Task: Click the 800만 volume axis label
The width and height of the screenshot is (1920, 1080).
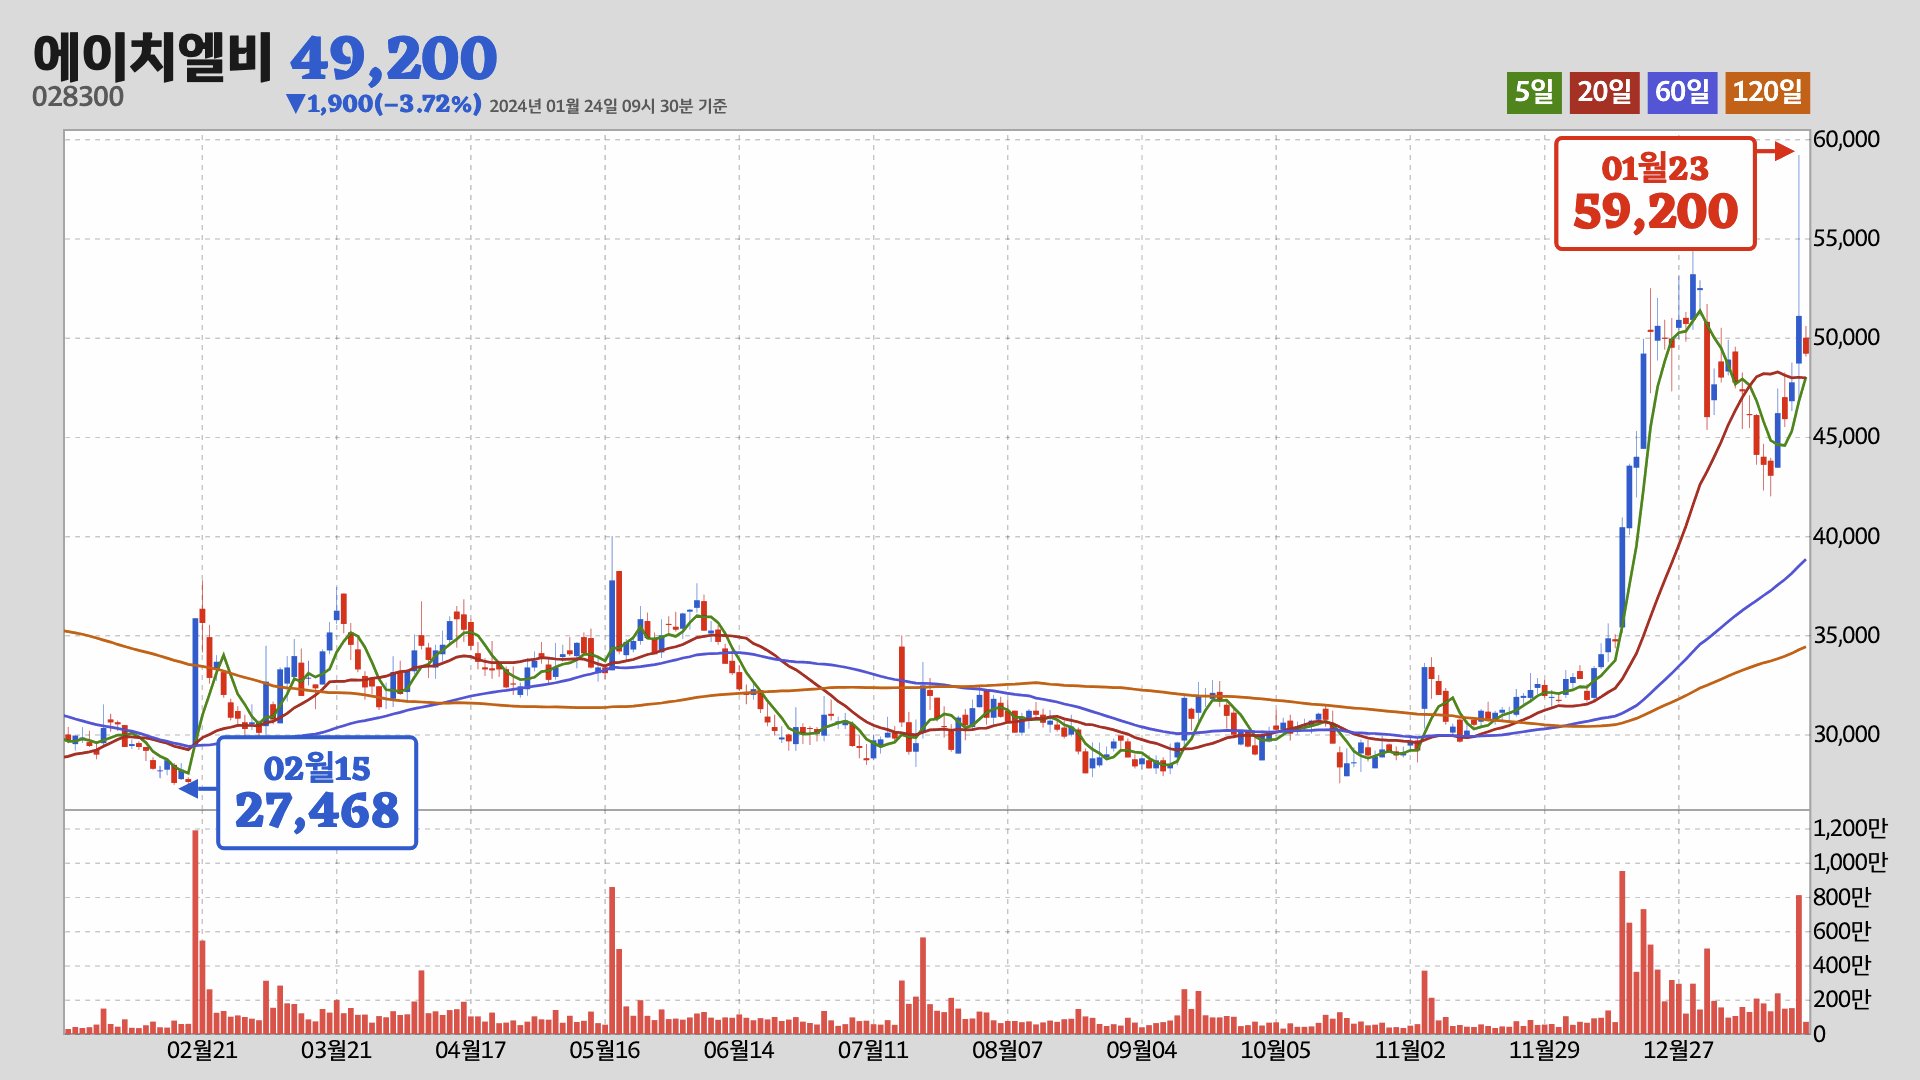Action: pos(1841,897)
